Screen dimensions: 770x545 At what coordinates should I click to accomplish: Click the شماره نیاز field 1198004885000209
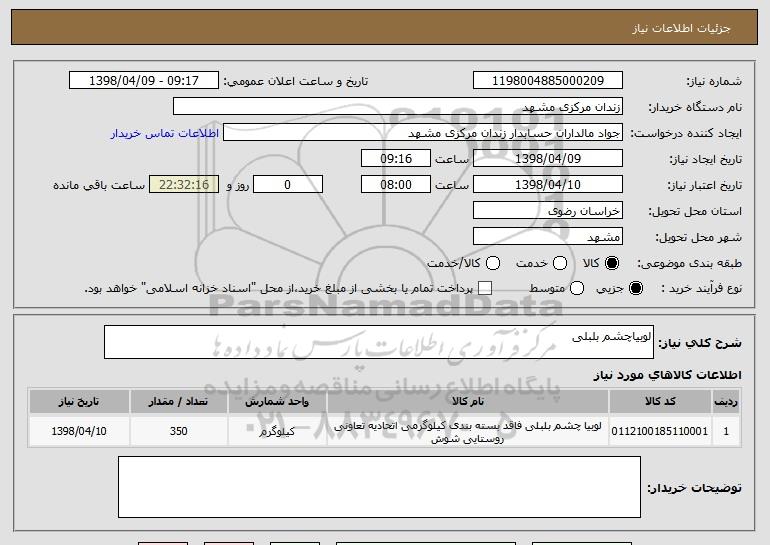tap(548, 81)
